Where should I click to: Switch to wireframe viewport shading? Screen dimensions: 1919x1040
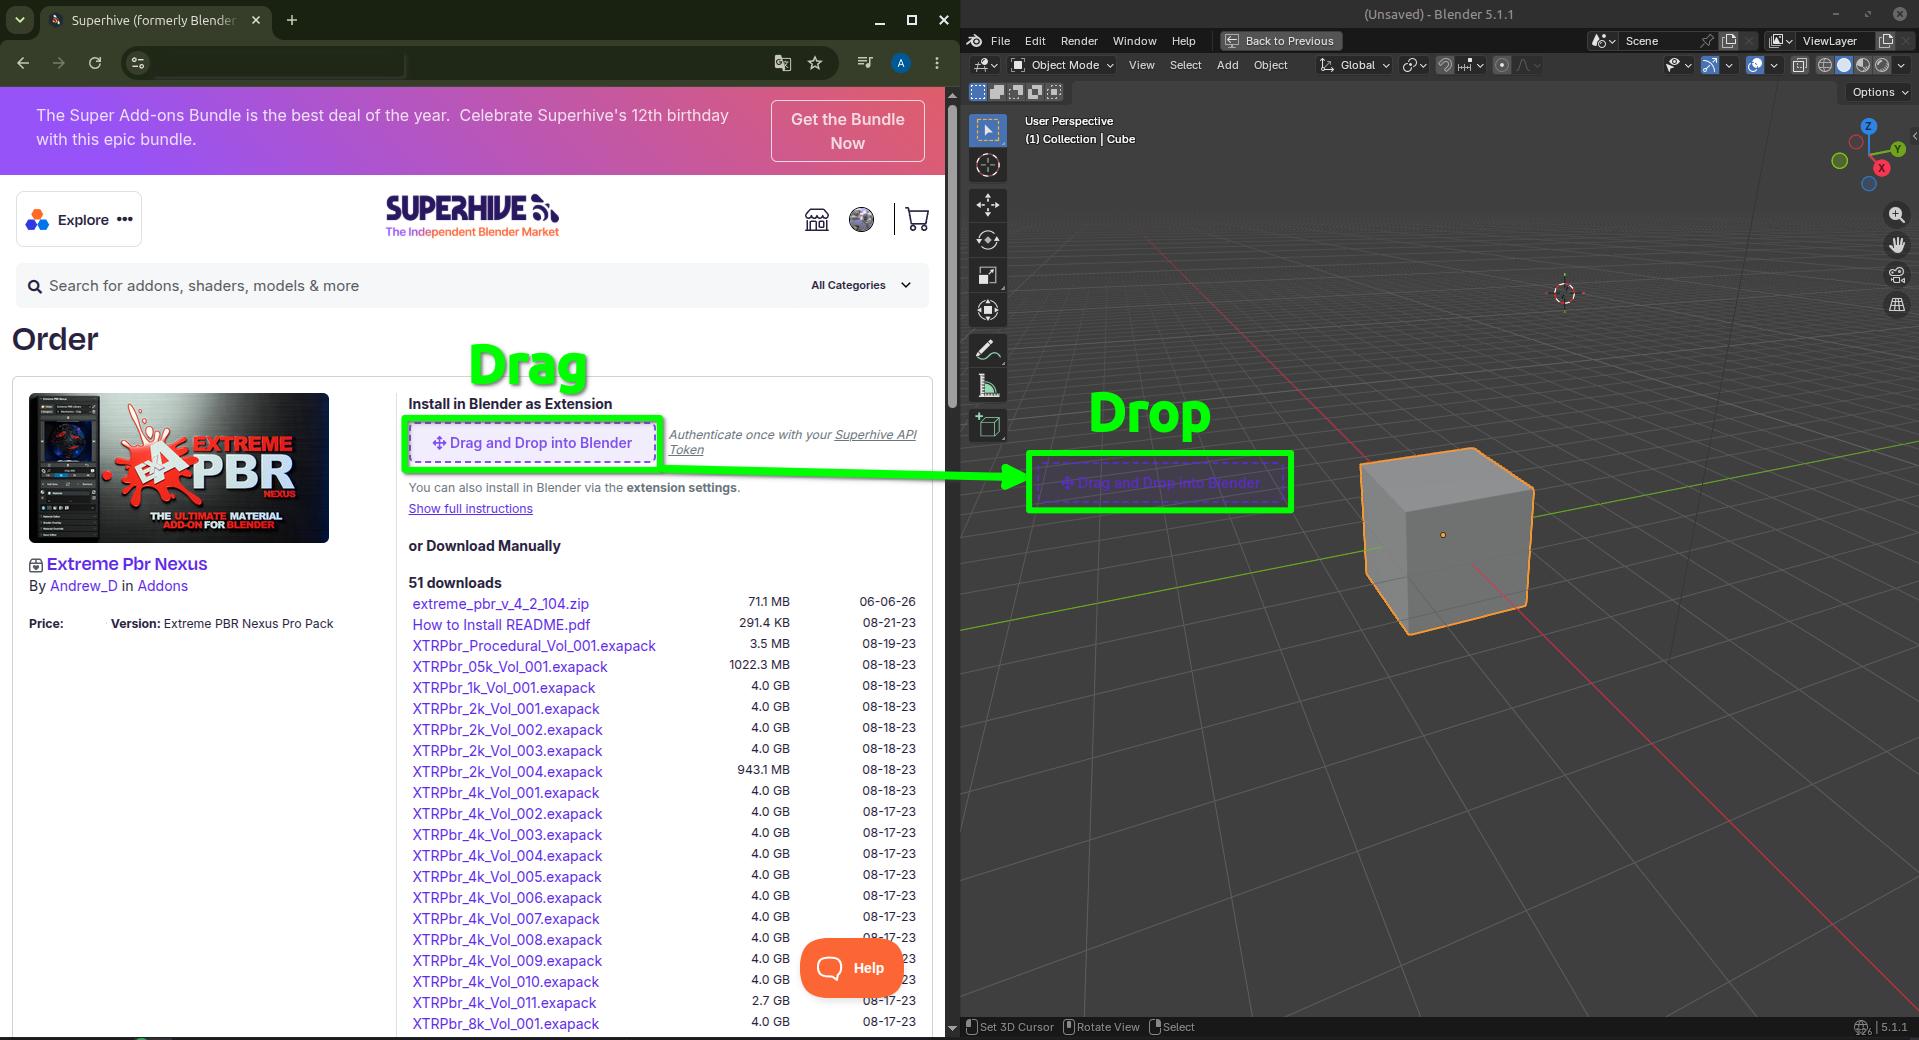(x=1825, y=65)
